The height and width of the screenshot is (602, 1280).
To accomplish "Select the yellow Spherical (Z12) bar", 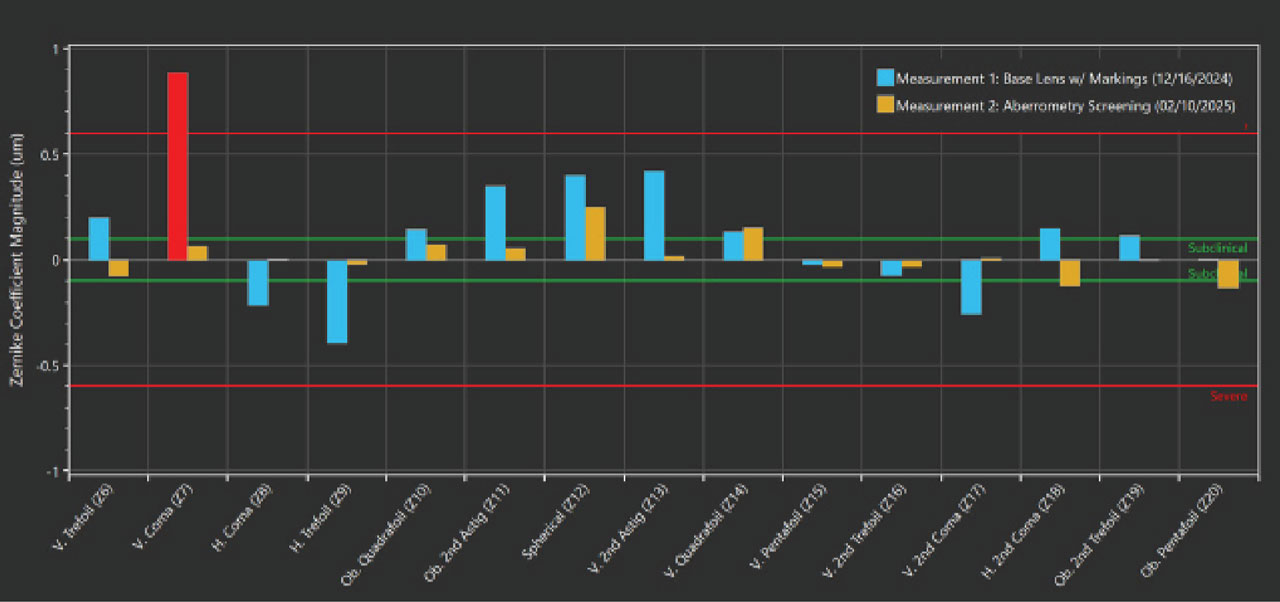I will (x=595, y=233).
